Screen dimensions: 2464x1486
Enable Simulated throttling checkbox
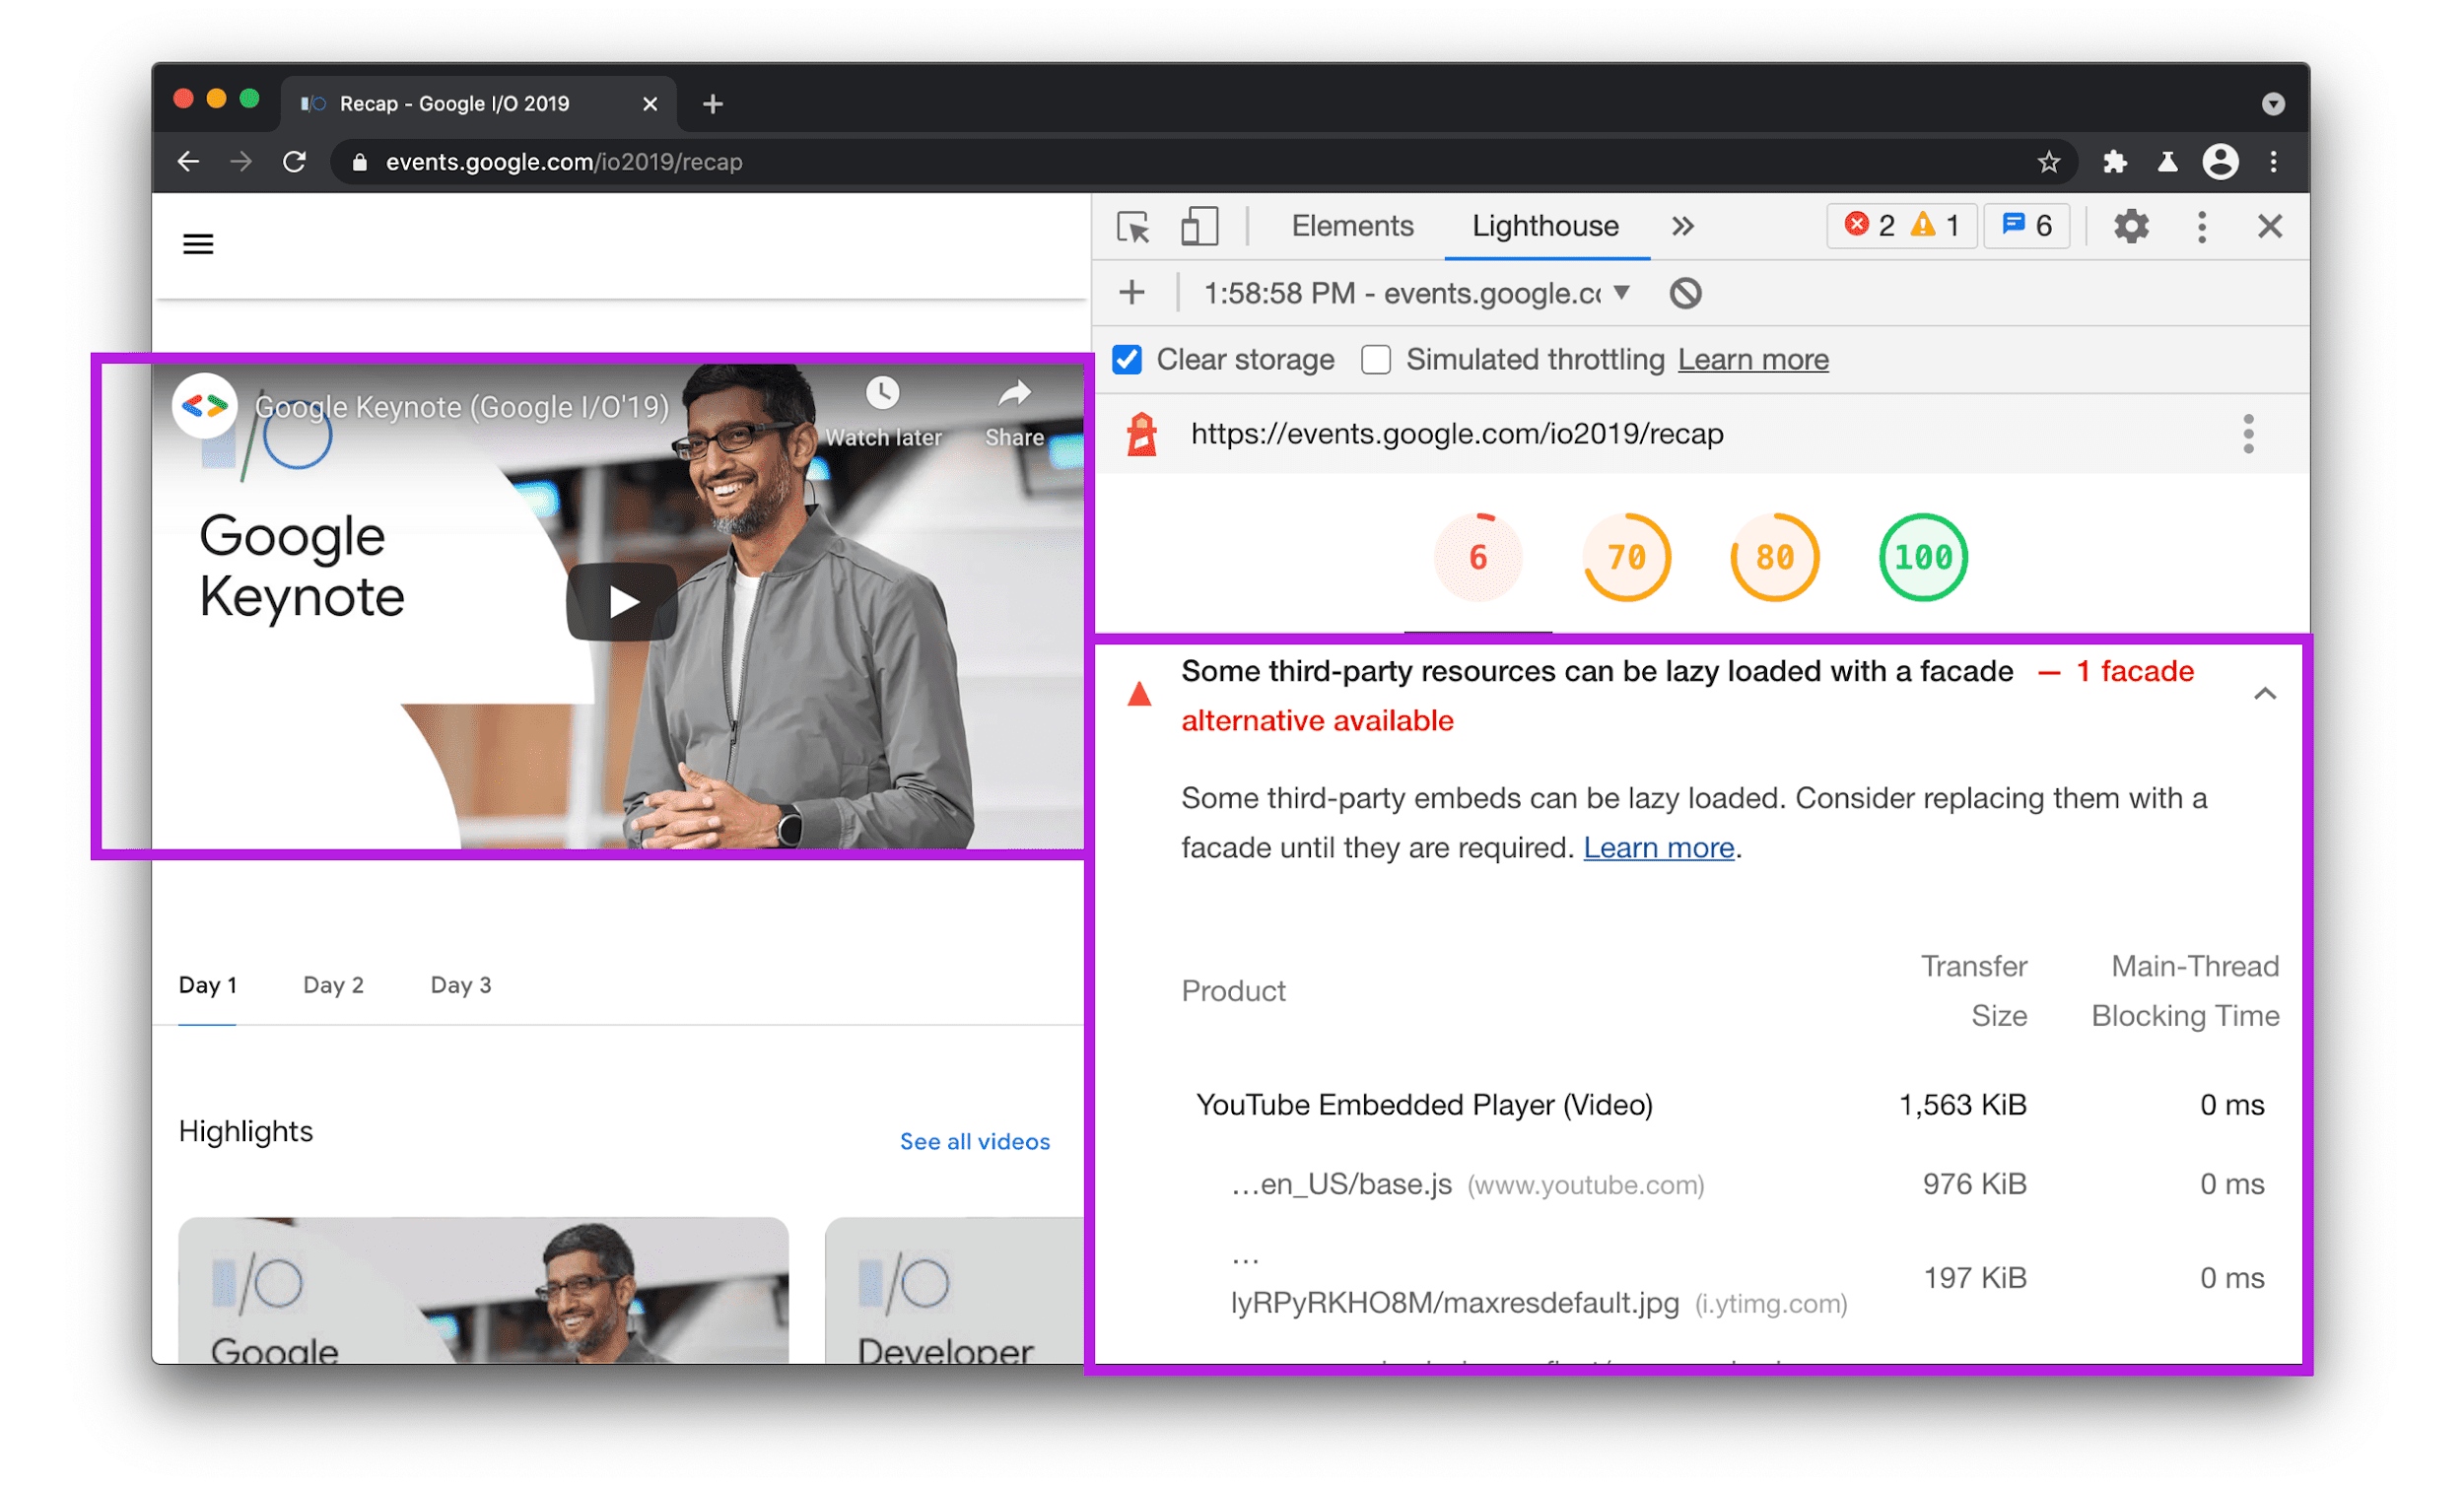point(1380,361)
